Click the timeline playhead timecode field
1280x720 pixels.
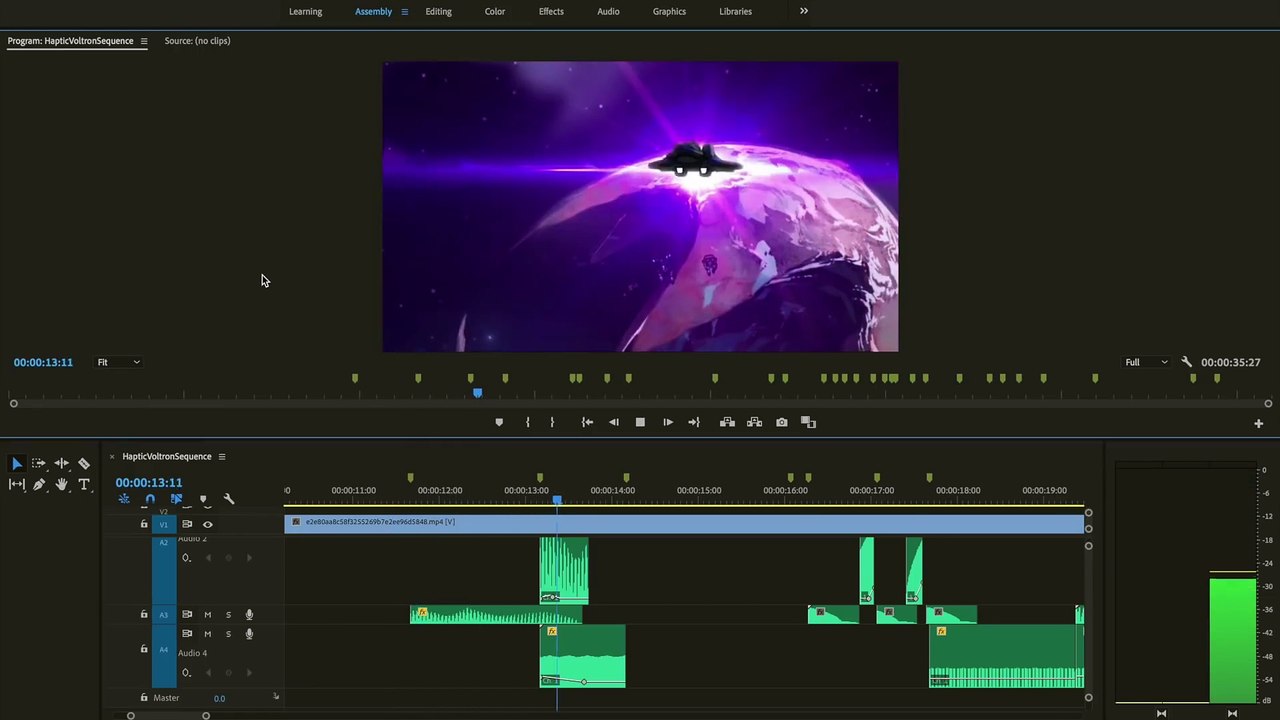149,483
